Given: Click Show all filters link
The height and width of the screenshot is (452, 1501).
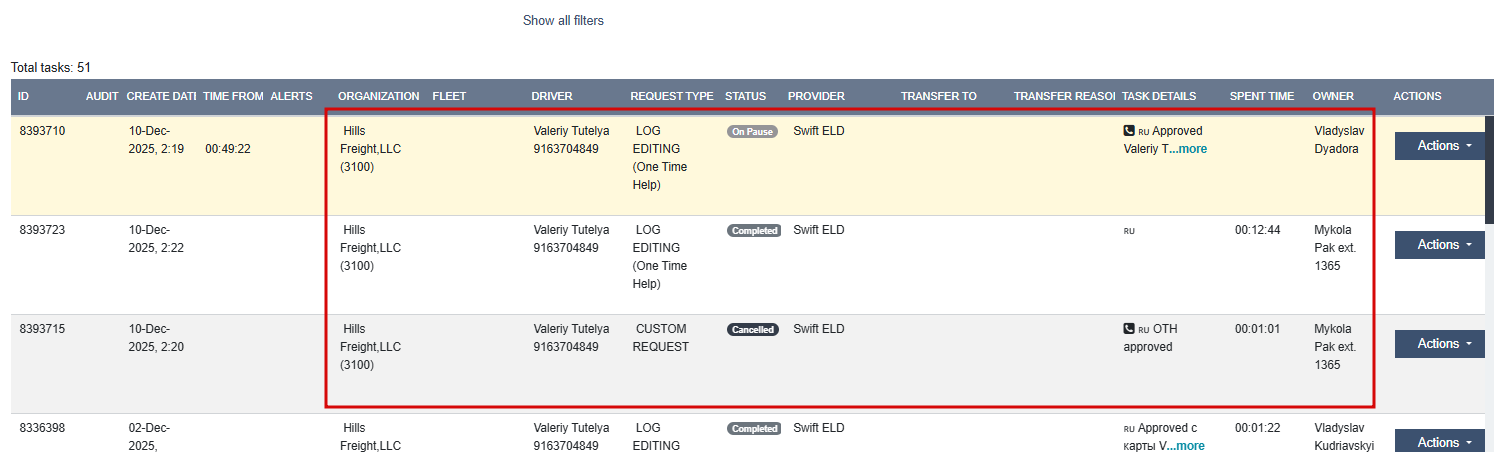Looking at the screenshot, I should (563, 21).
